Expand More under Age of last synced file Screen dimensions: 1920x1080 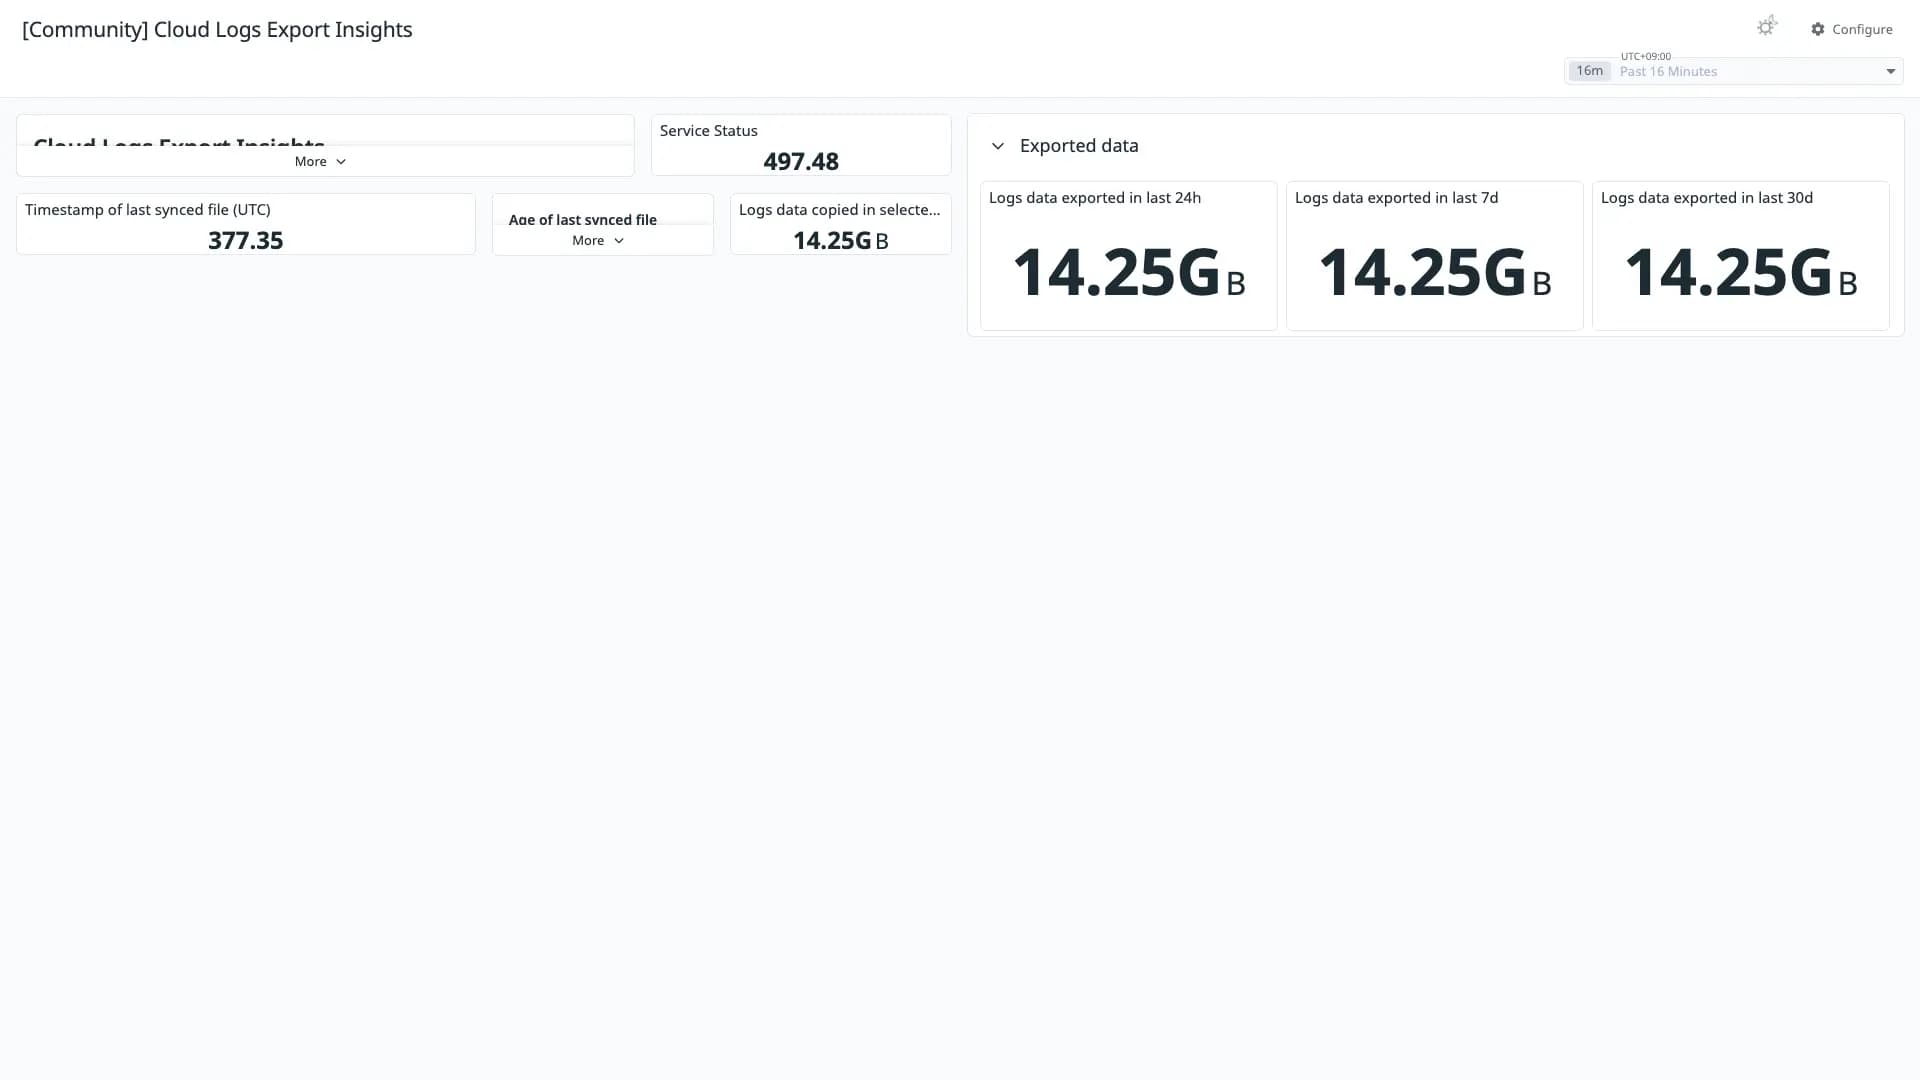click(x=598, y=240)
